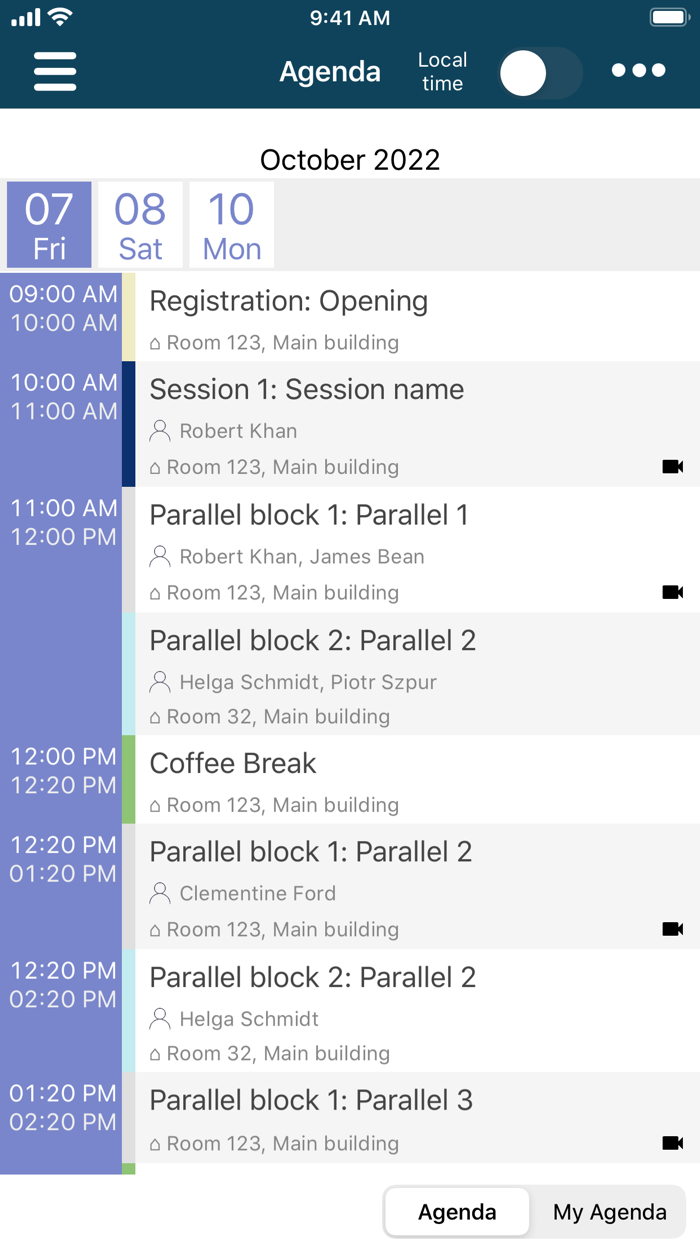Screen dimensions: 700x1244
Task: Switch to Saturday October 08
Action: coord(139,224)
